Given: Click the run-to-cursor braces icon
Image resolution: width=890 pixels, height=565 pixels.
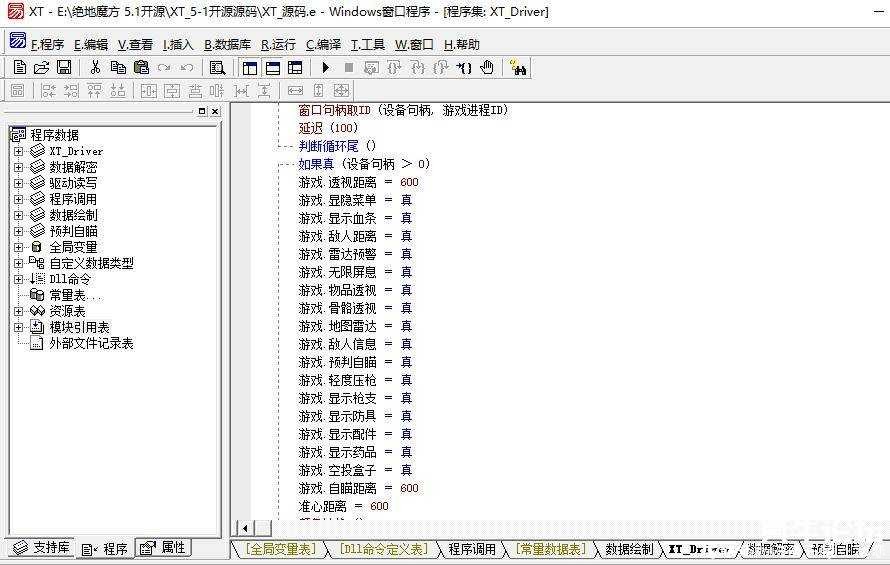Looking at the screenshot, I should pos(464,68).
